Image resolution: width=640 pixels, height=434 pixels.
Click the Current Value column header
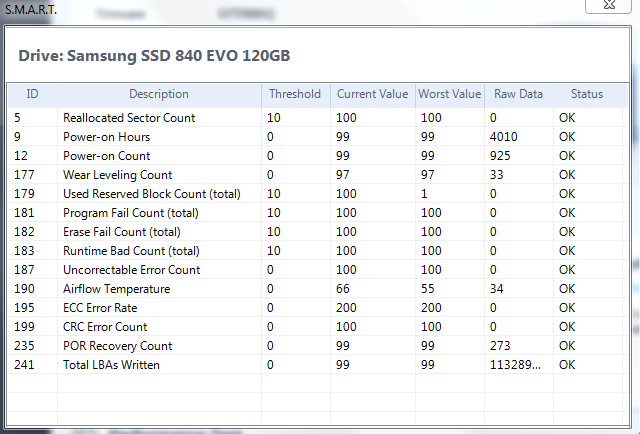[x=372, y=95]
